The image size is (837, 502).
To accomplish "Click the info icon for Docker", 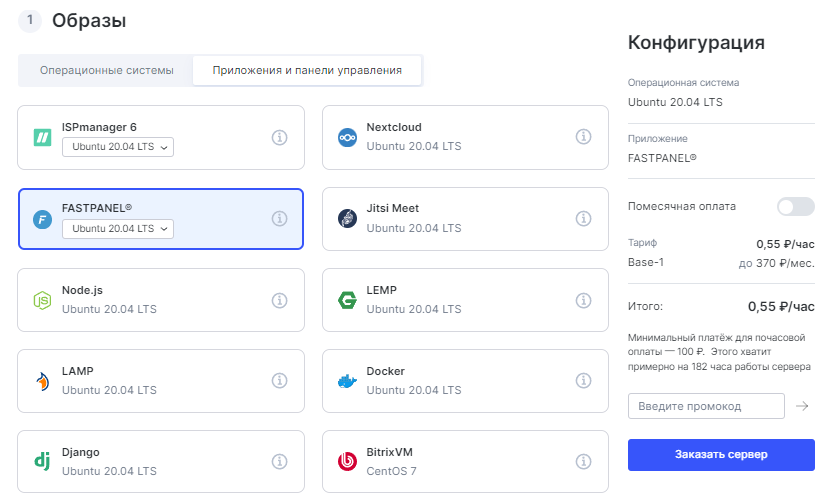I will coord(584,380).
